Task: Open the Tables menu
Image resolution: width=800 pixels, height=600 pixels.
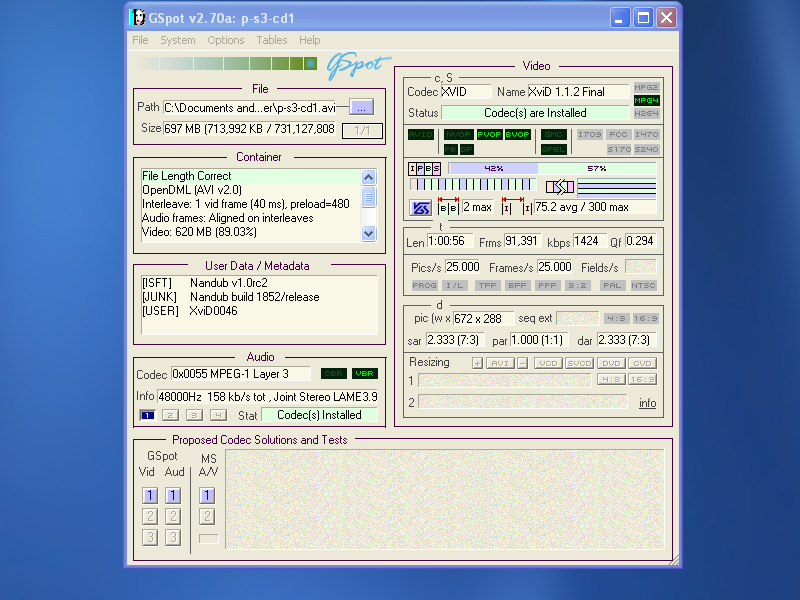Action: pos(271,40)
